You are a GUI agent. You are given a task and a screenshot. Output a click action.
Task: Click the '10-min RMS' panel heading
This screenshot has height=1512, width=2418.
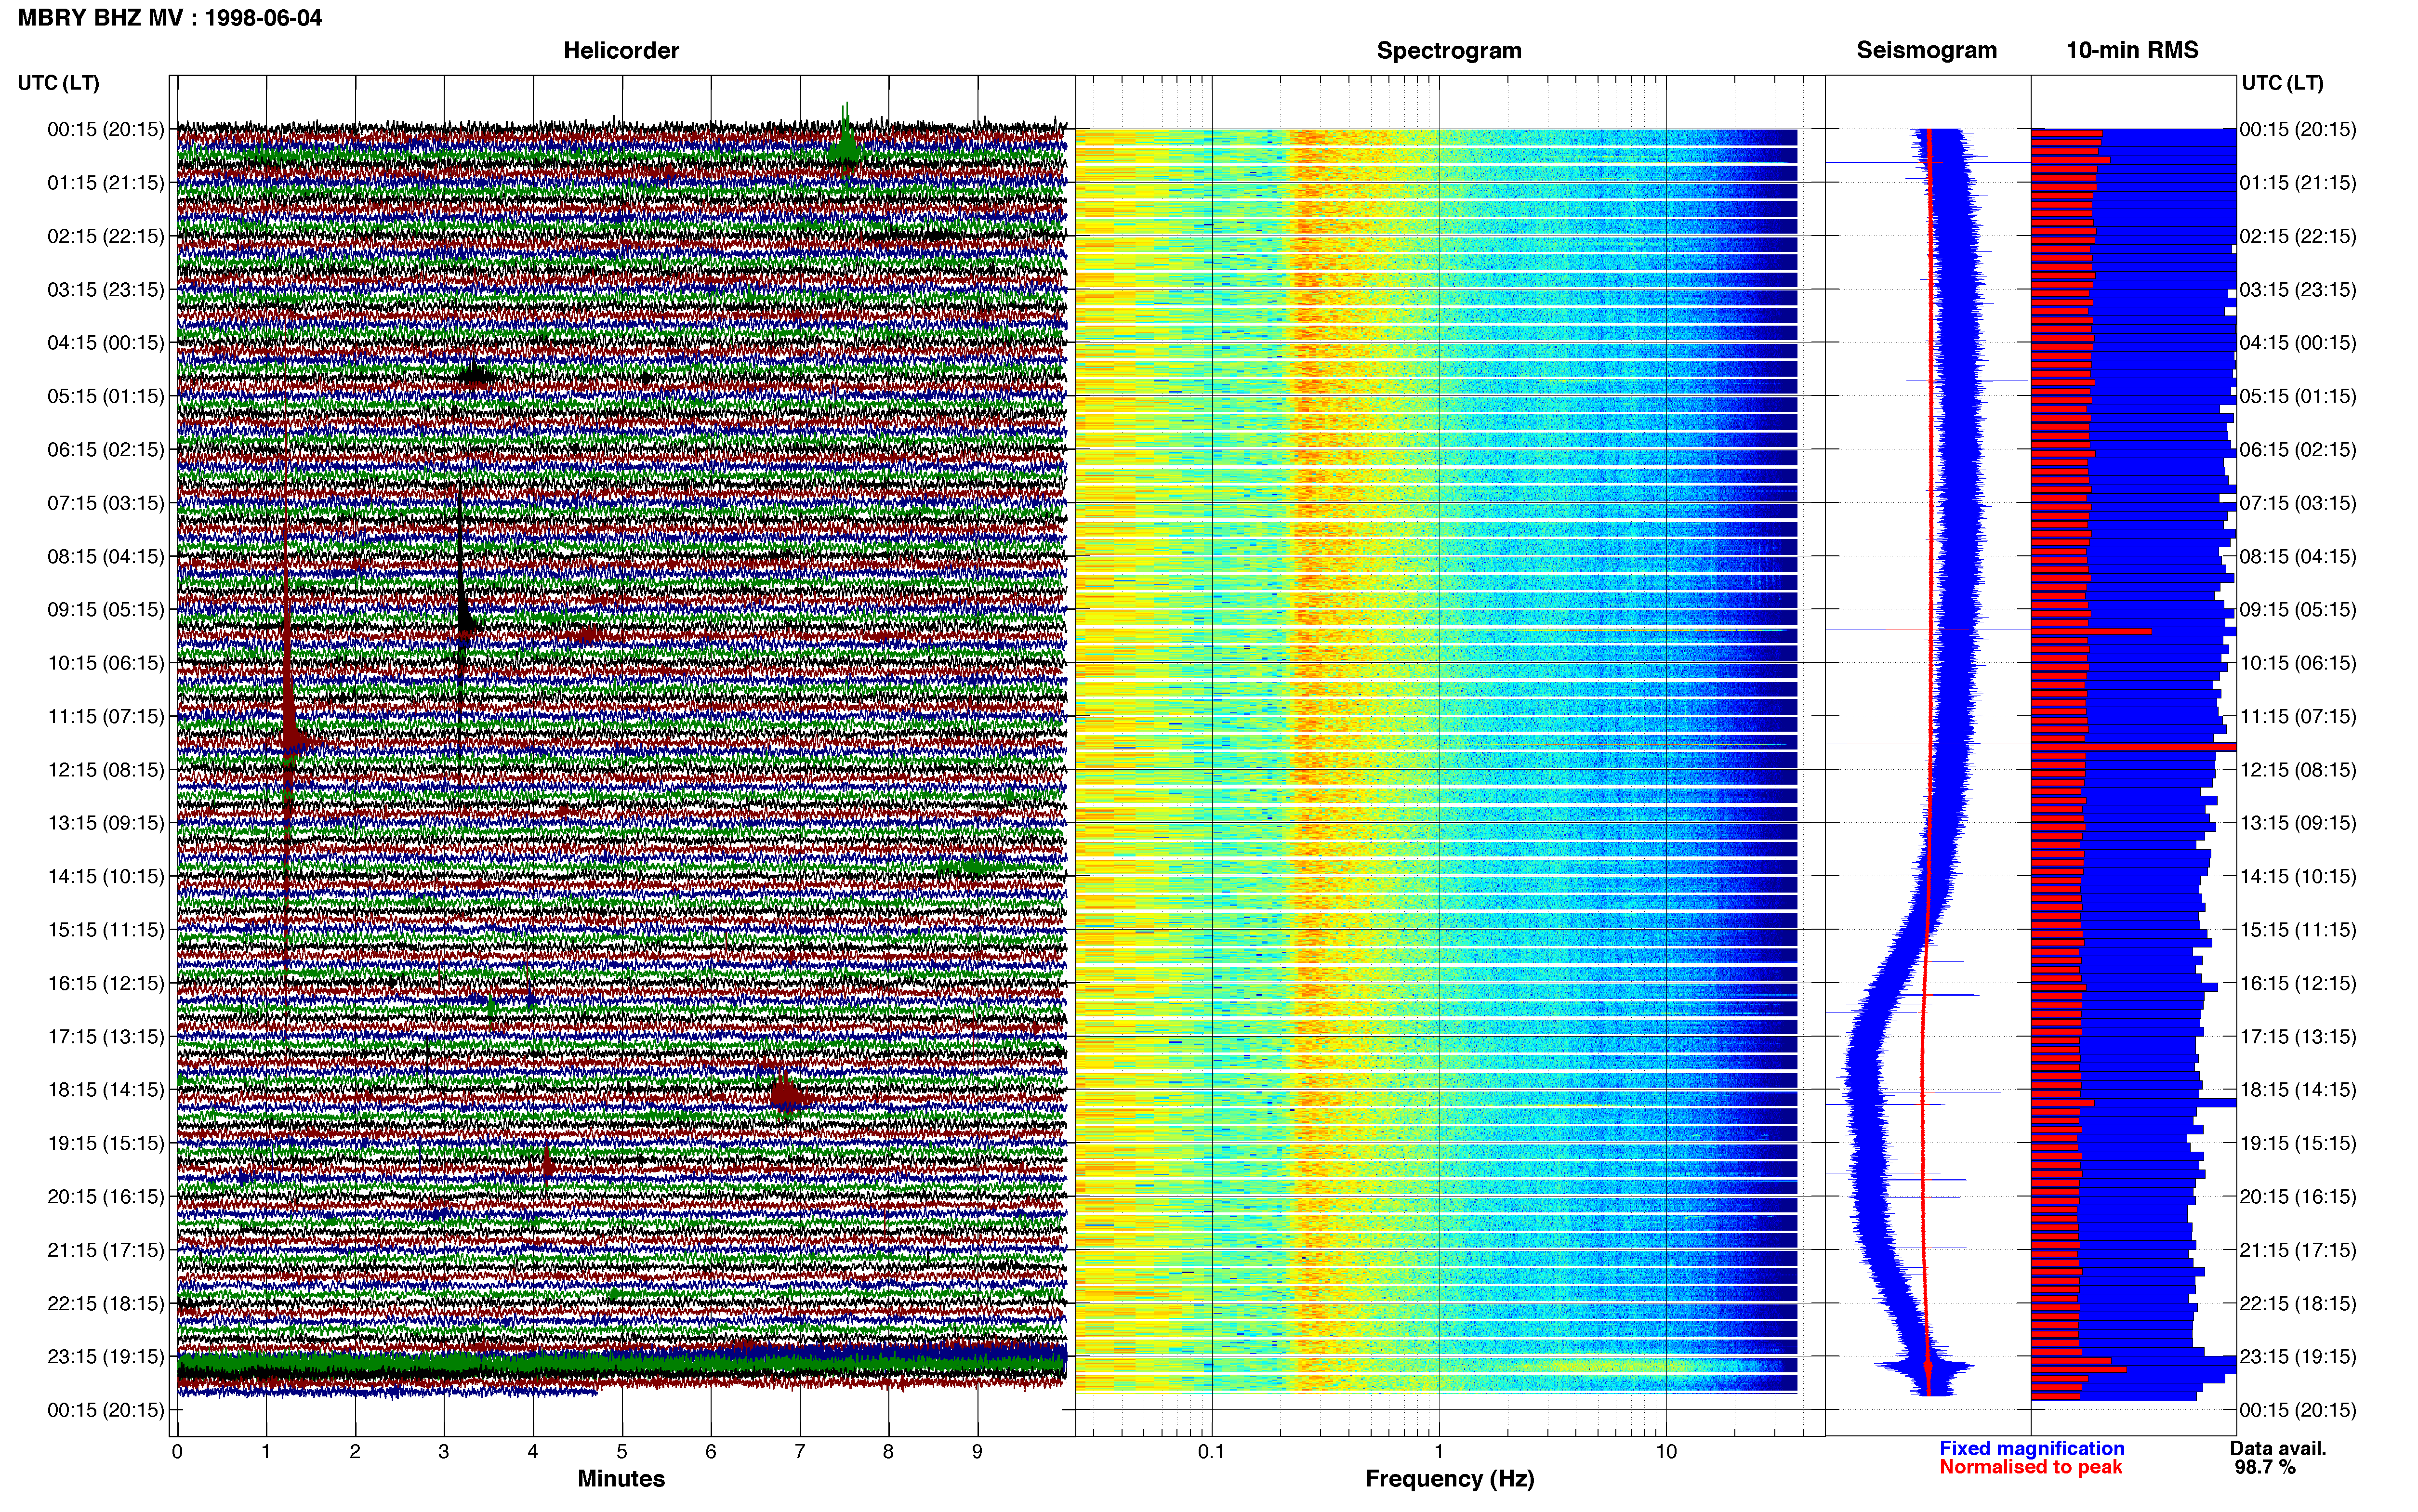click(x=2132, y=50)
